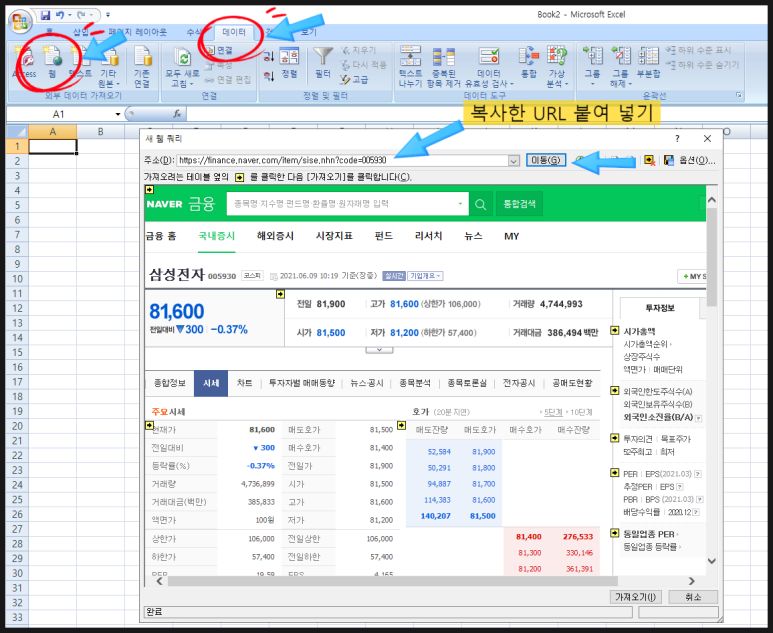The height and width of the screenshot is (633, 773).
Task: Open 옵션(O)... web query options
Action: (697, 160)
